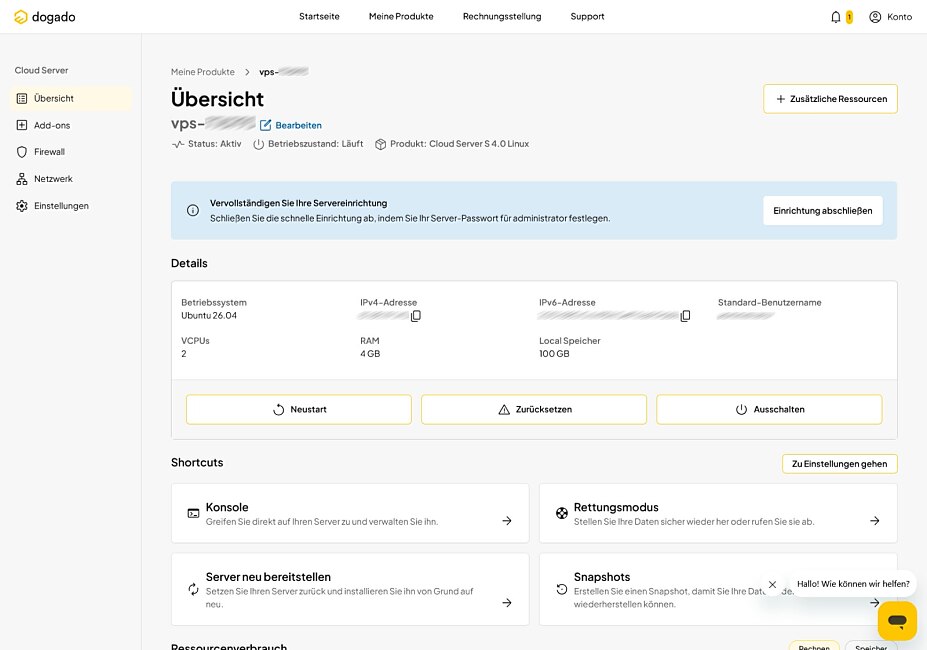This screenshot has width=927, height=650.
Task: Click the Local Speicher value 100 GB
Action: [x=554, y=354]
